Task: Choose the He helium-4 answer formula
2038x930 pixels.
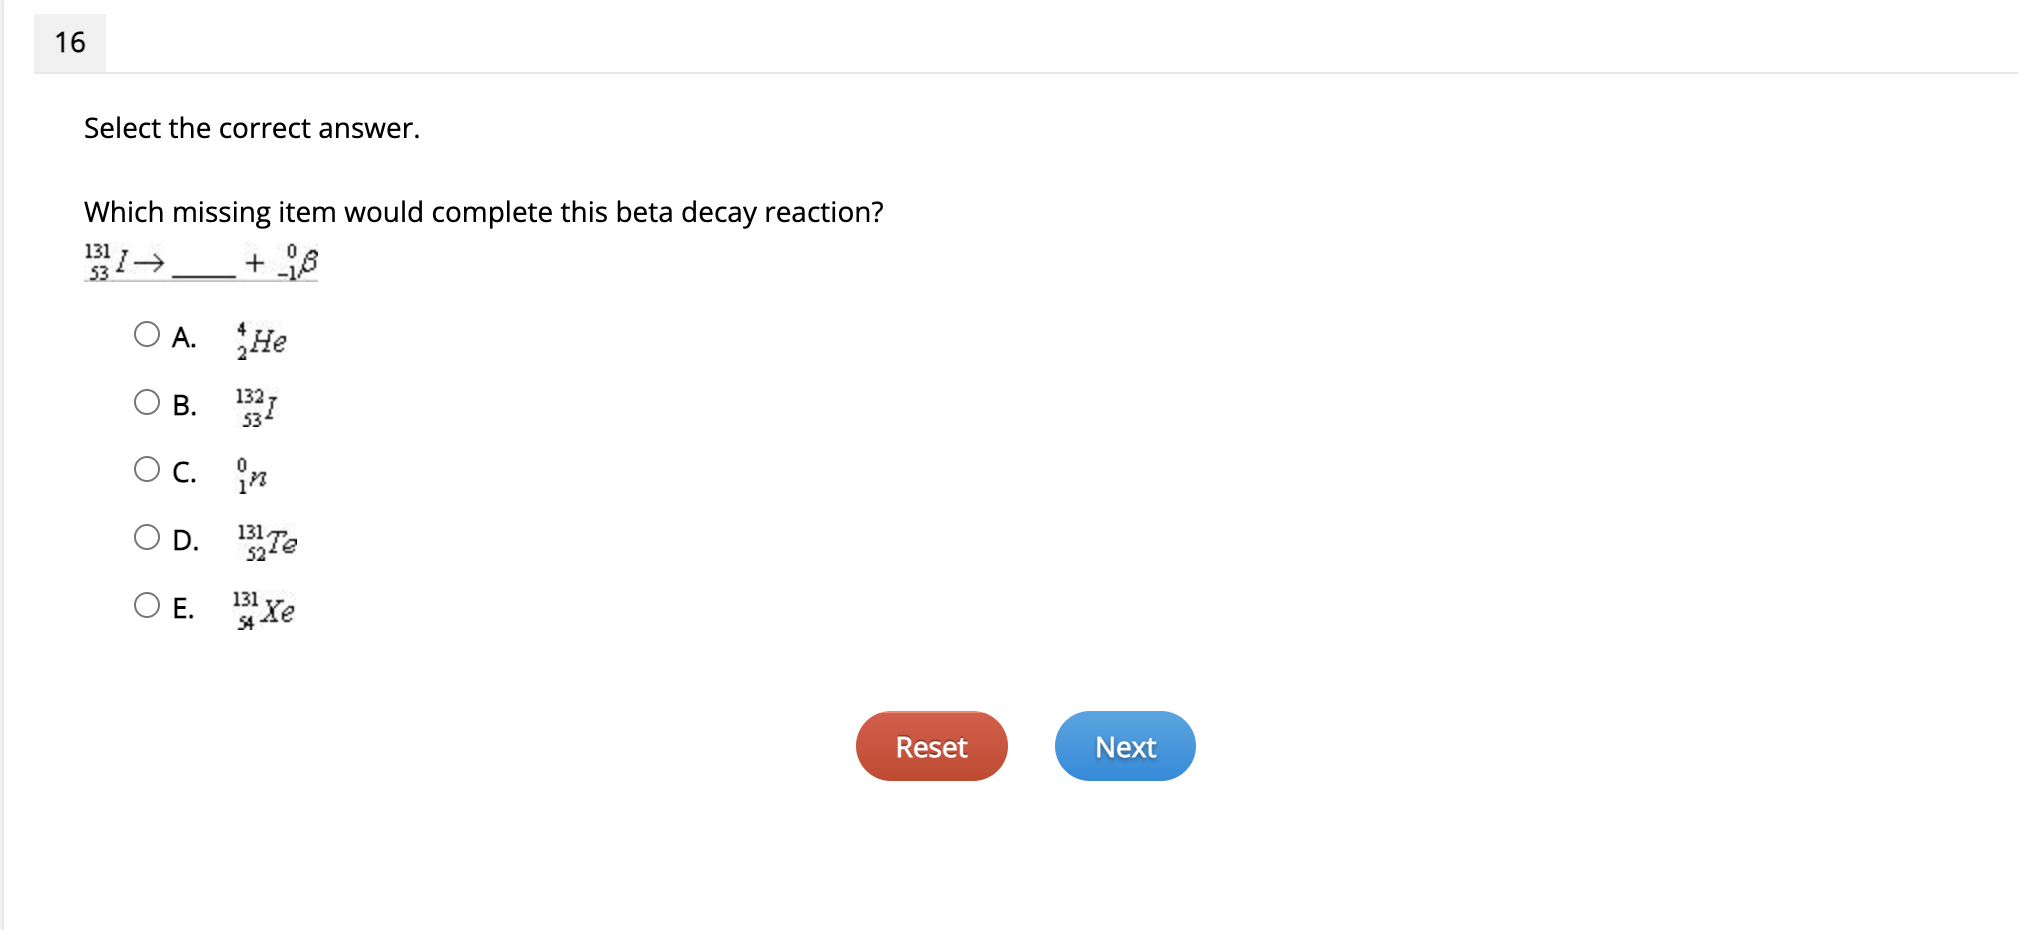Action: [x=261, y=340]
